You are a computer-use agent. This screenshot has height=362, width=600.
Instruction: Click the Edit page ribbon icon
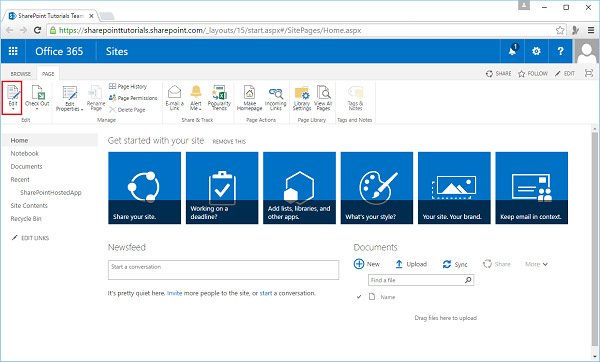pos(13,92)
